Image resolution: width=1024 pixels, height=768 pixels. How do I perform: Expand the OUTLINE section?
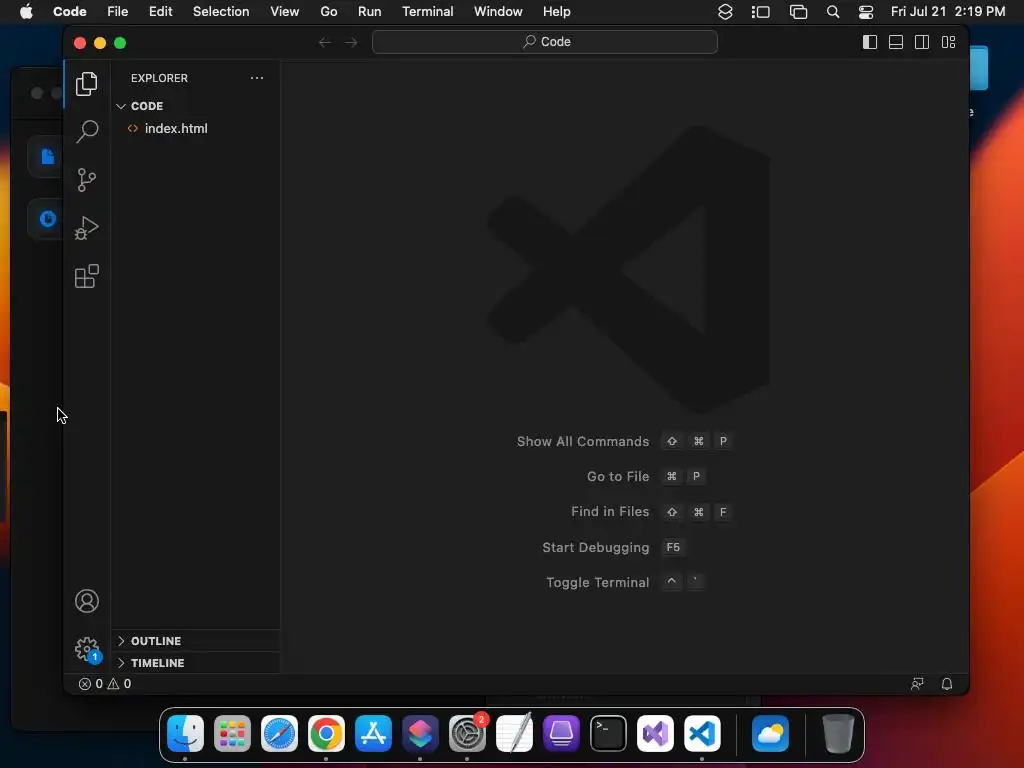tap(196, 641)
